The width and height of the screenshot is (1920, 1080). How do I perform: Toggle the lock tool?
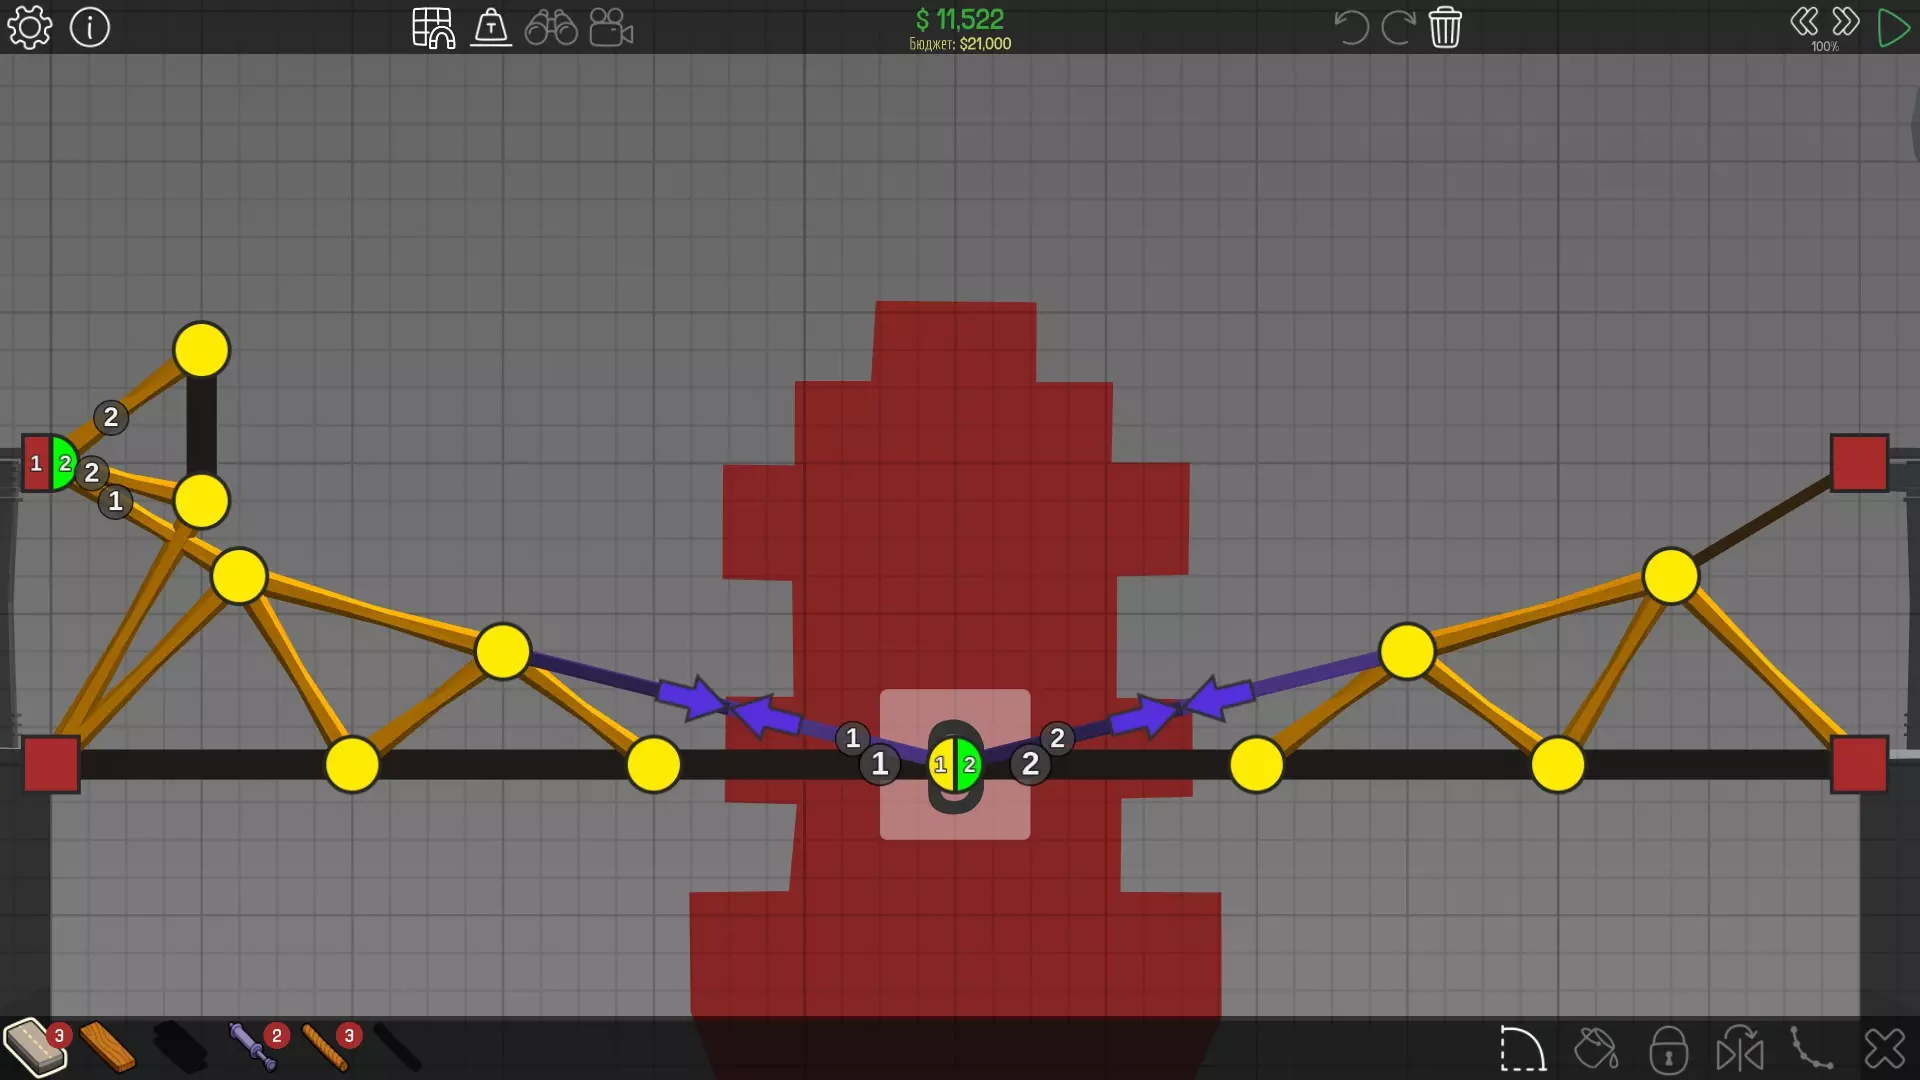(x=1668, y=1050)
